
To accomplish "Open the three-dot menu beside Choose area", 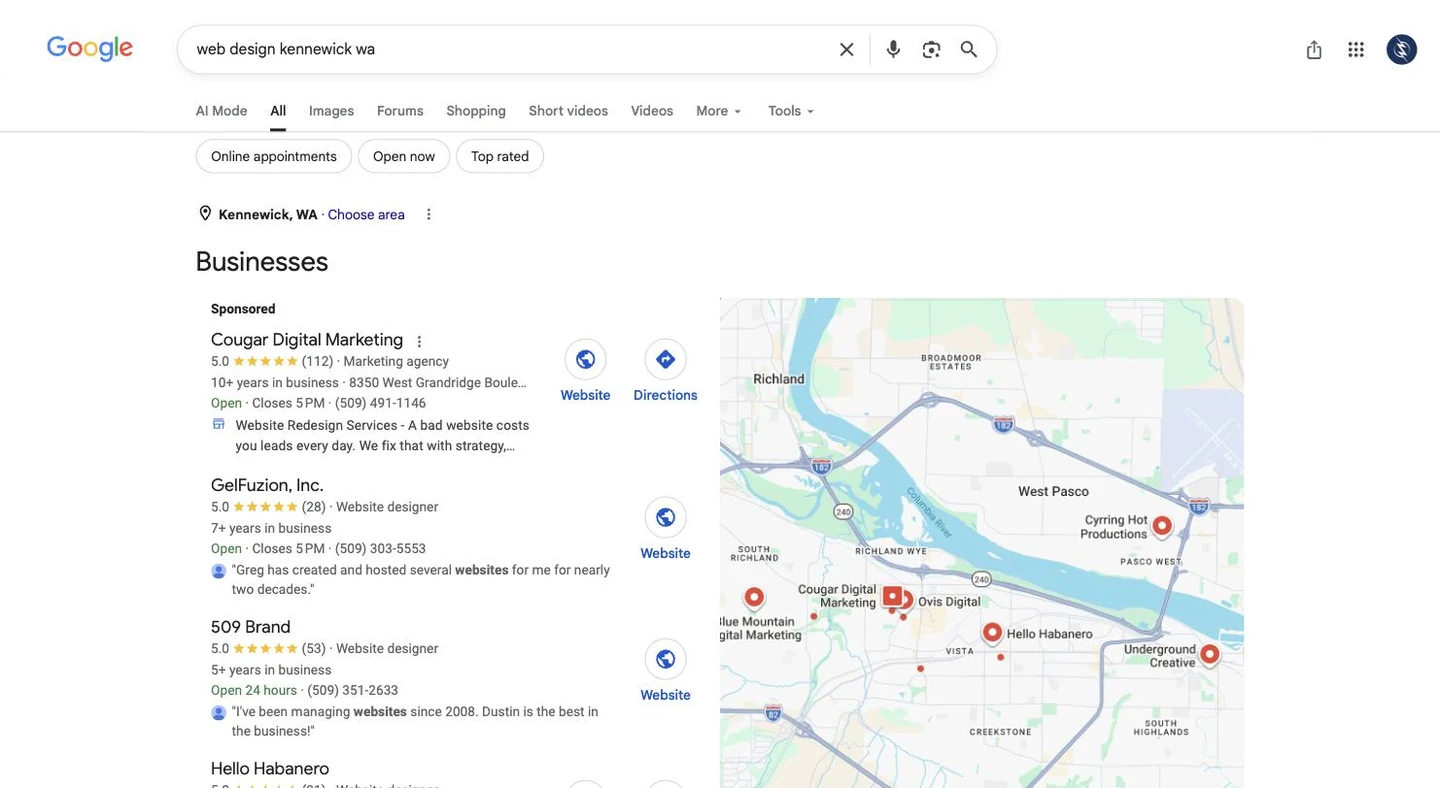I will click(x=429, y=214).
